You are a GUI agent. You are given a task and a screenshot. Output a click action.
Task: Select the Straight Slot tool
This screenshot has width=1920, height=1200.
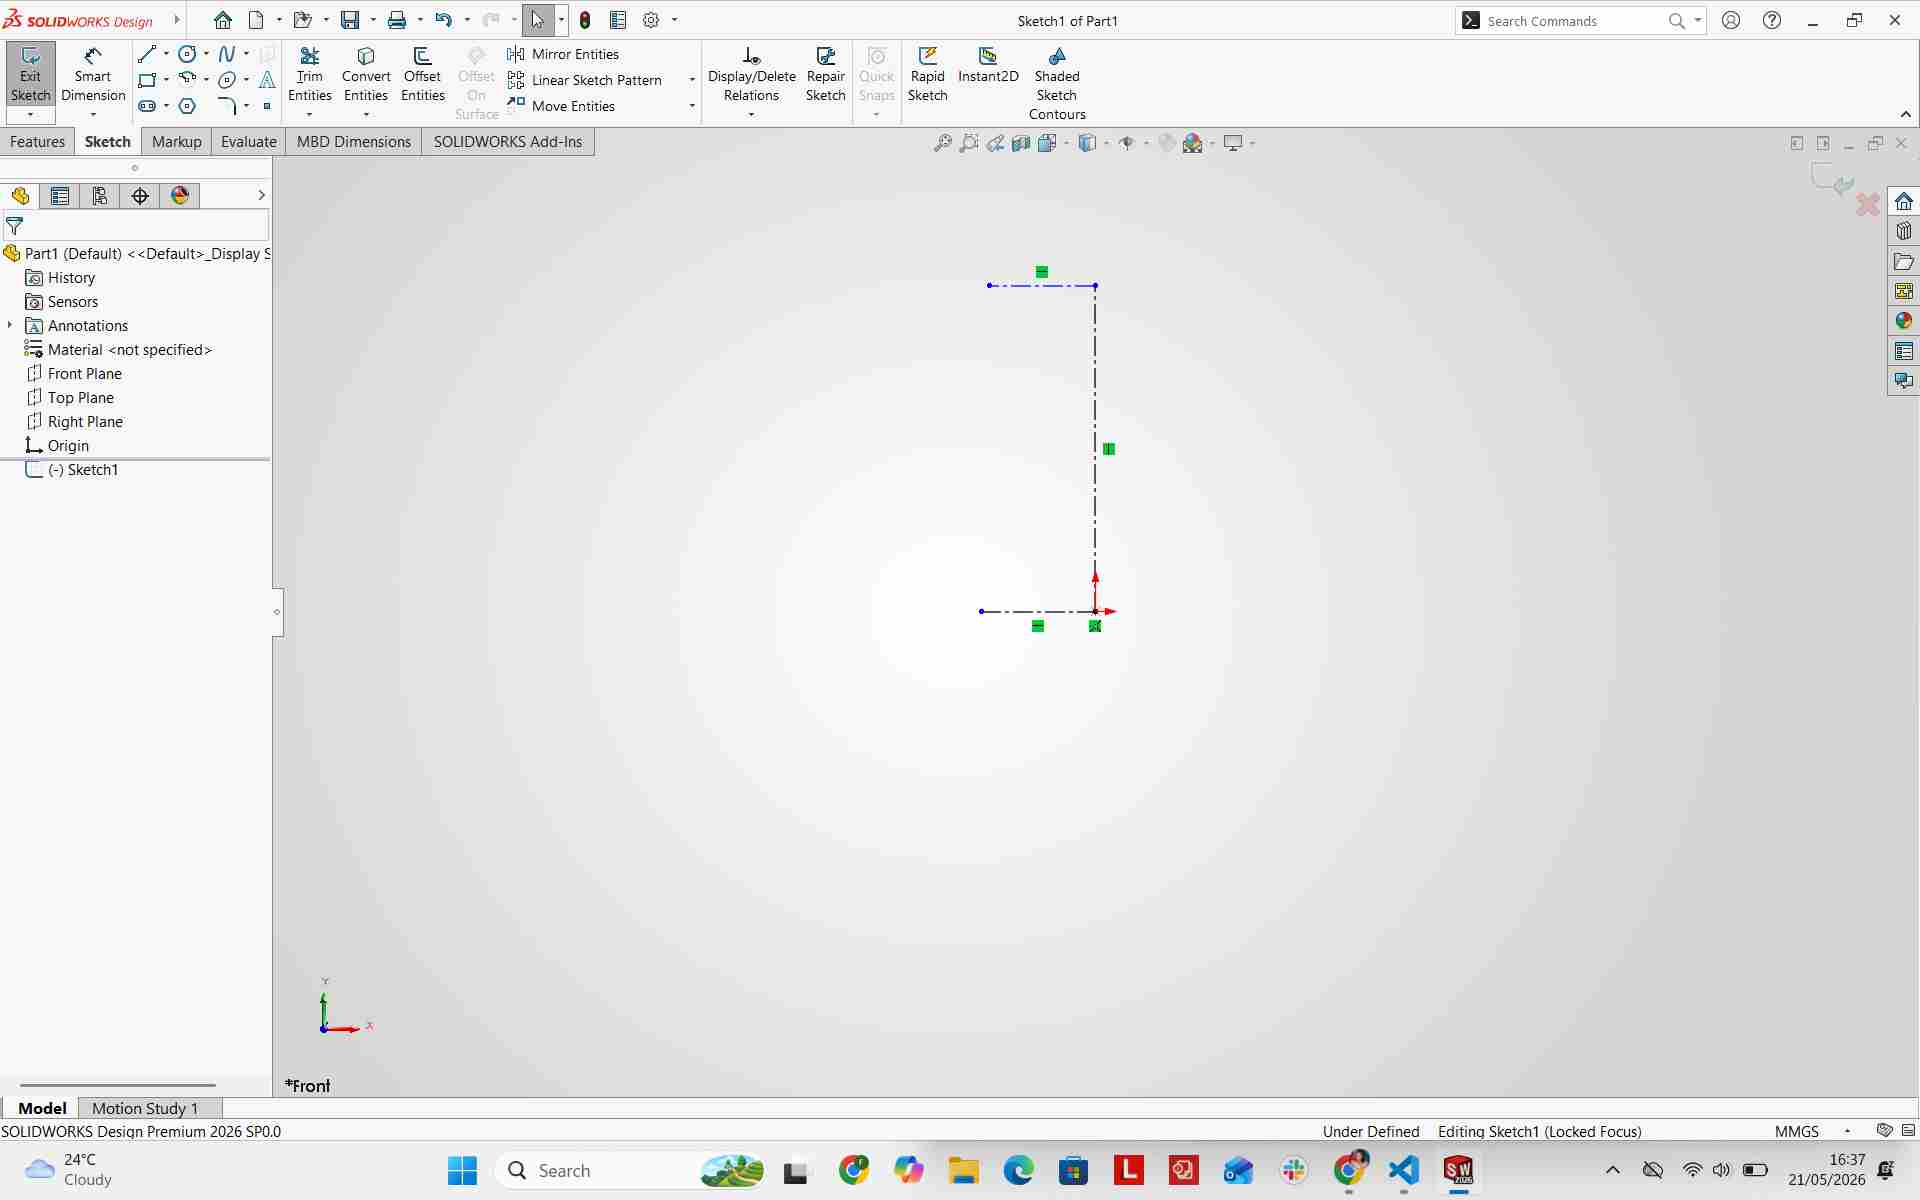(x=148, y=106)
